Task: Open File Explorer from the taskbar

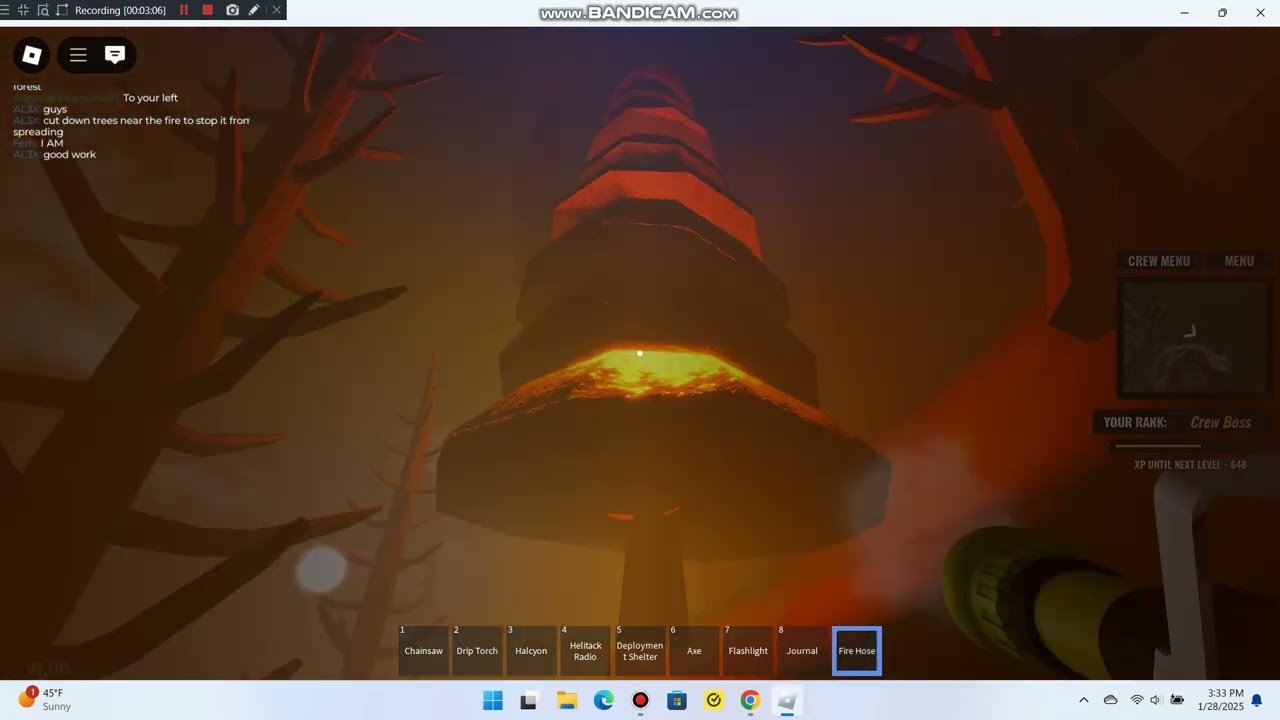Action: [x=567, y=701]
